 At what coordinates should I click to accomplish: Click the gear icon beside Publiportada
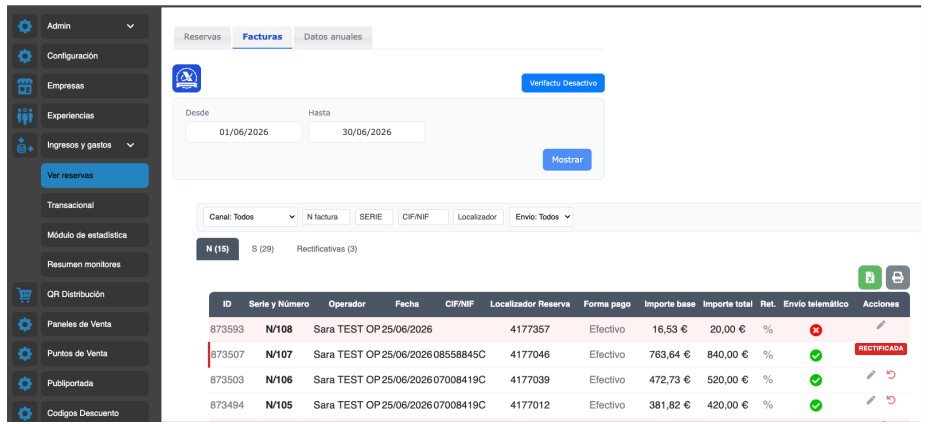[x=24, y=383]
